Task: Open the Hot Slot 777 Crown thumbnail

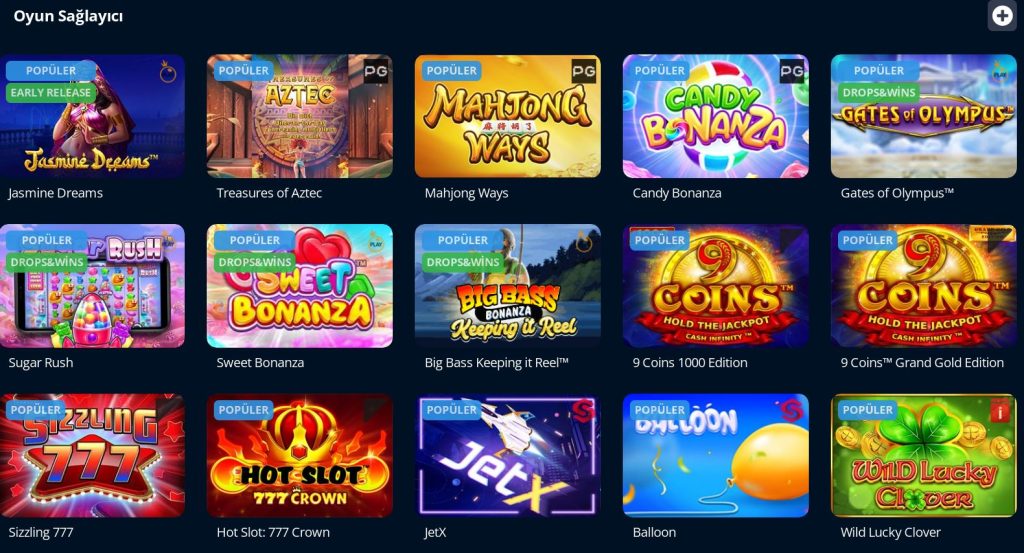Action: pos(300,456)
